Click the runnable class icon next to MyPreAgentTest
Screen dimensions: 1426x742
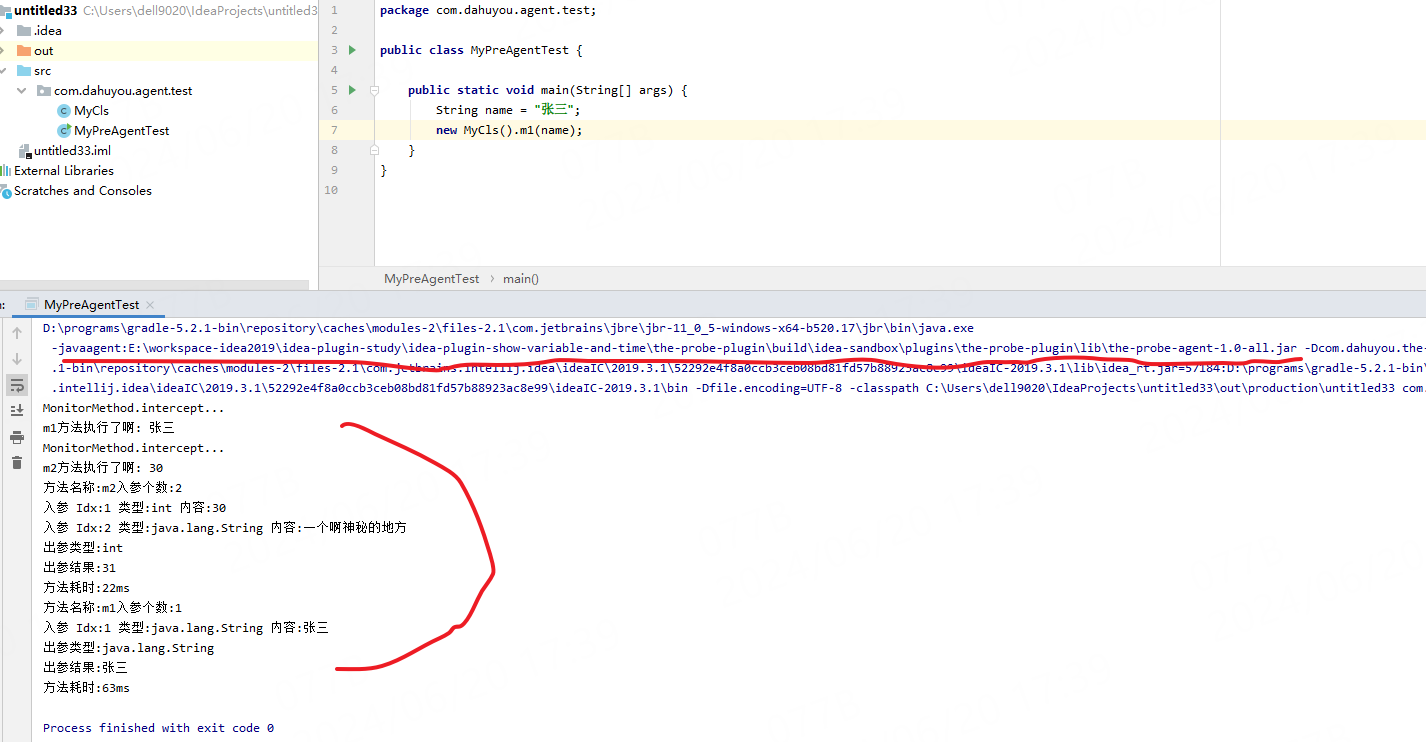pos(64,131)
